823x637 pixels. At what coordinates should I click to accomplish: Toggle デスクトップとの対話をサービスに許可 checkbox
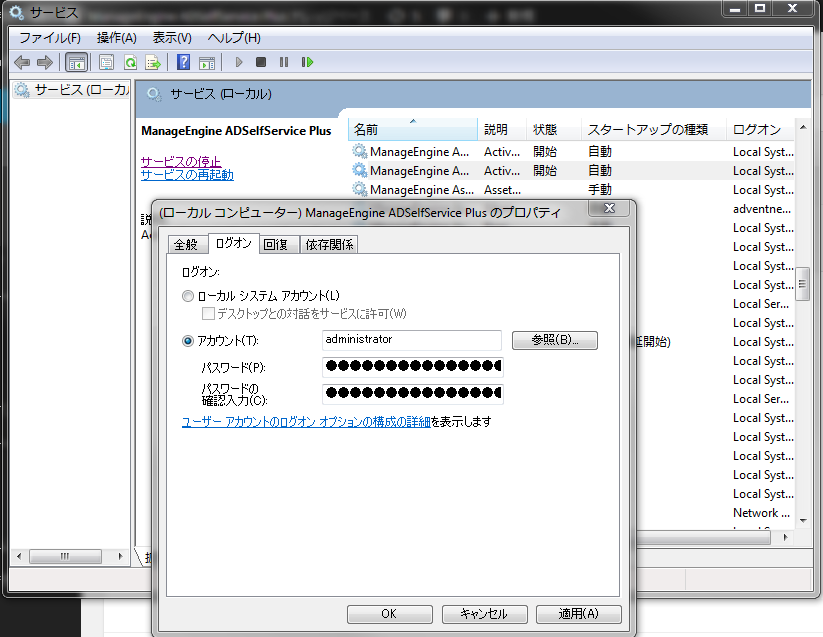tap(208, 314)
